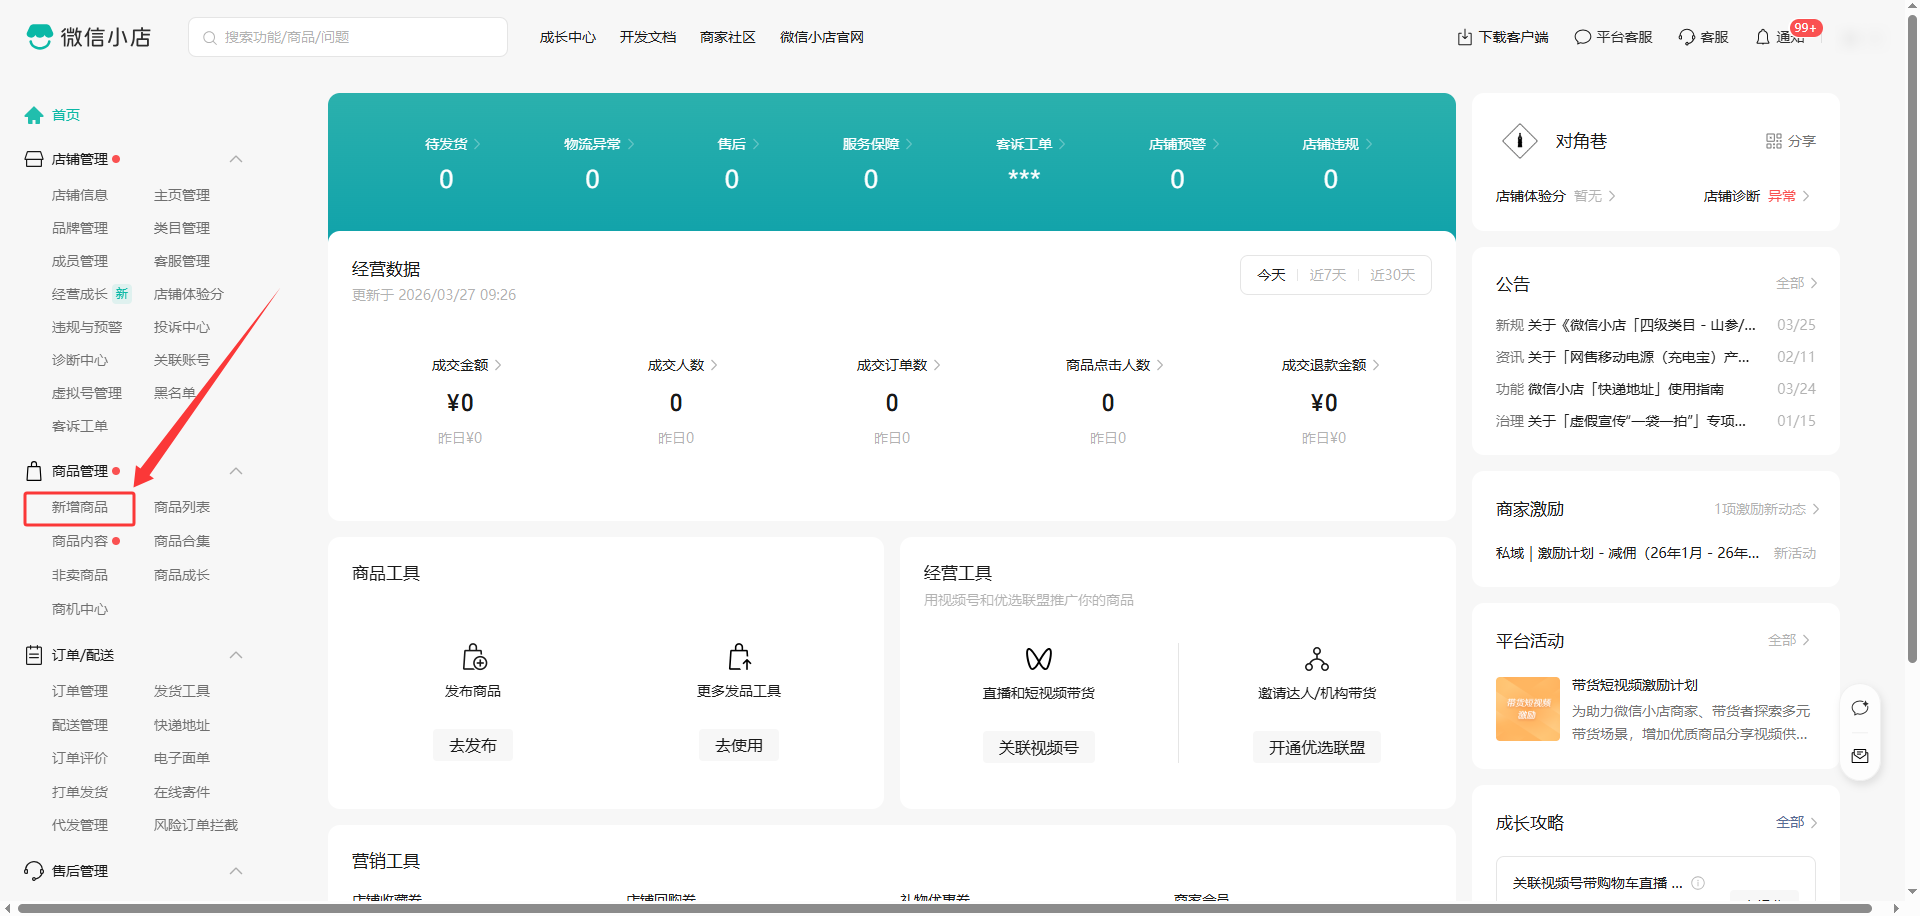Click the publish product icon

pos(474,657)
